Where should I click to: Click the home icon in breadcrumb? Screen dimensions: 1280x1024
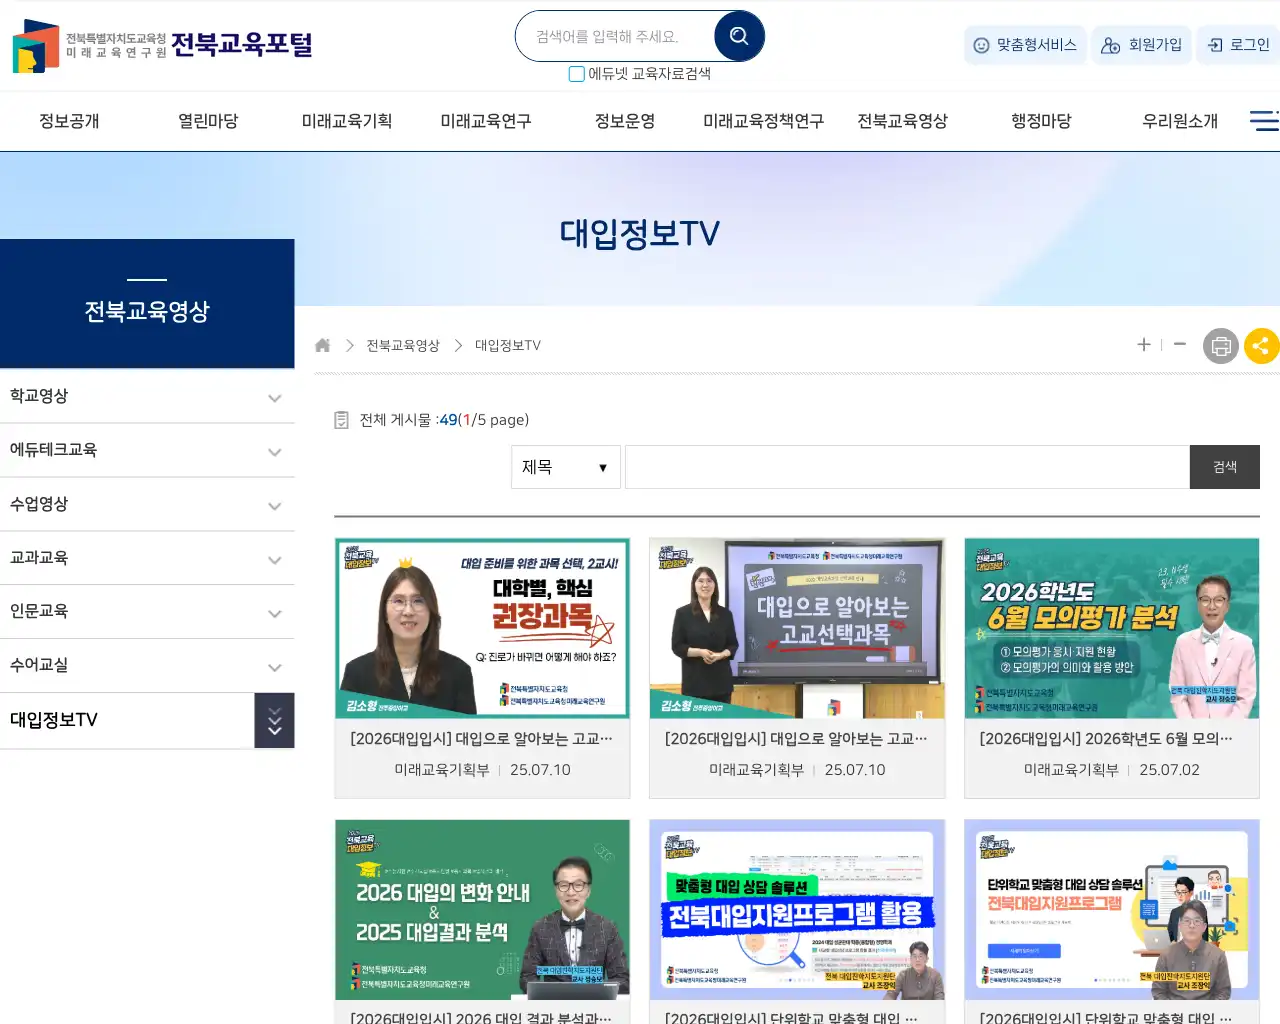pyautogui.click(x=322, y=345)
